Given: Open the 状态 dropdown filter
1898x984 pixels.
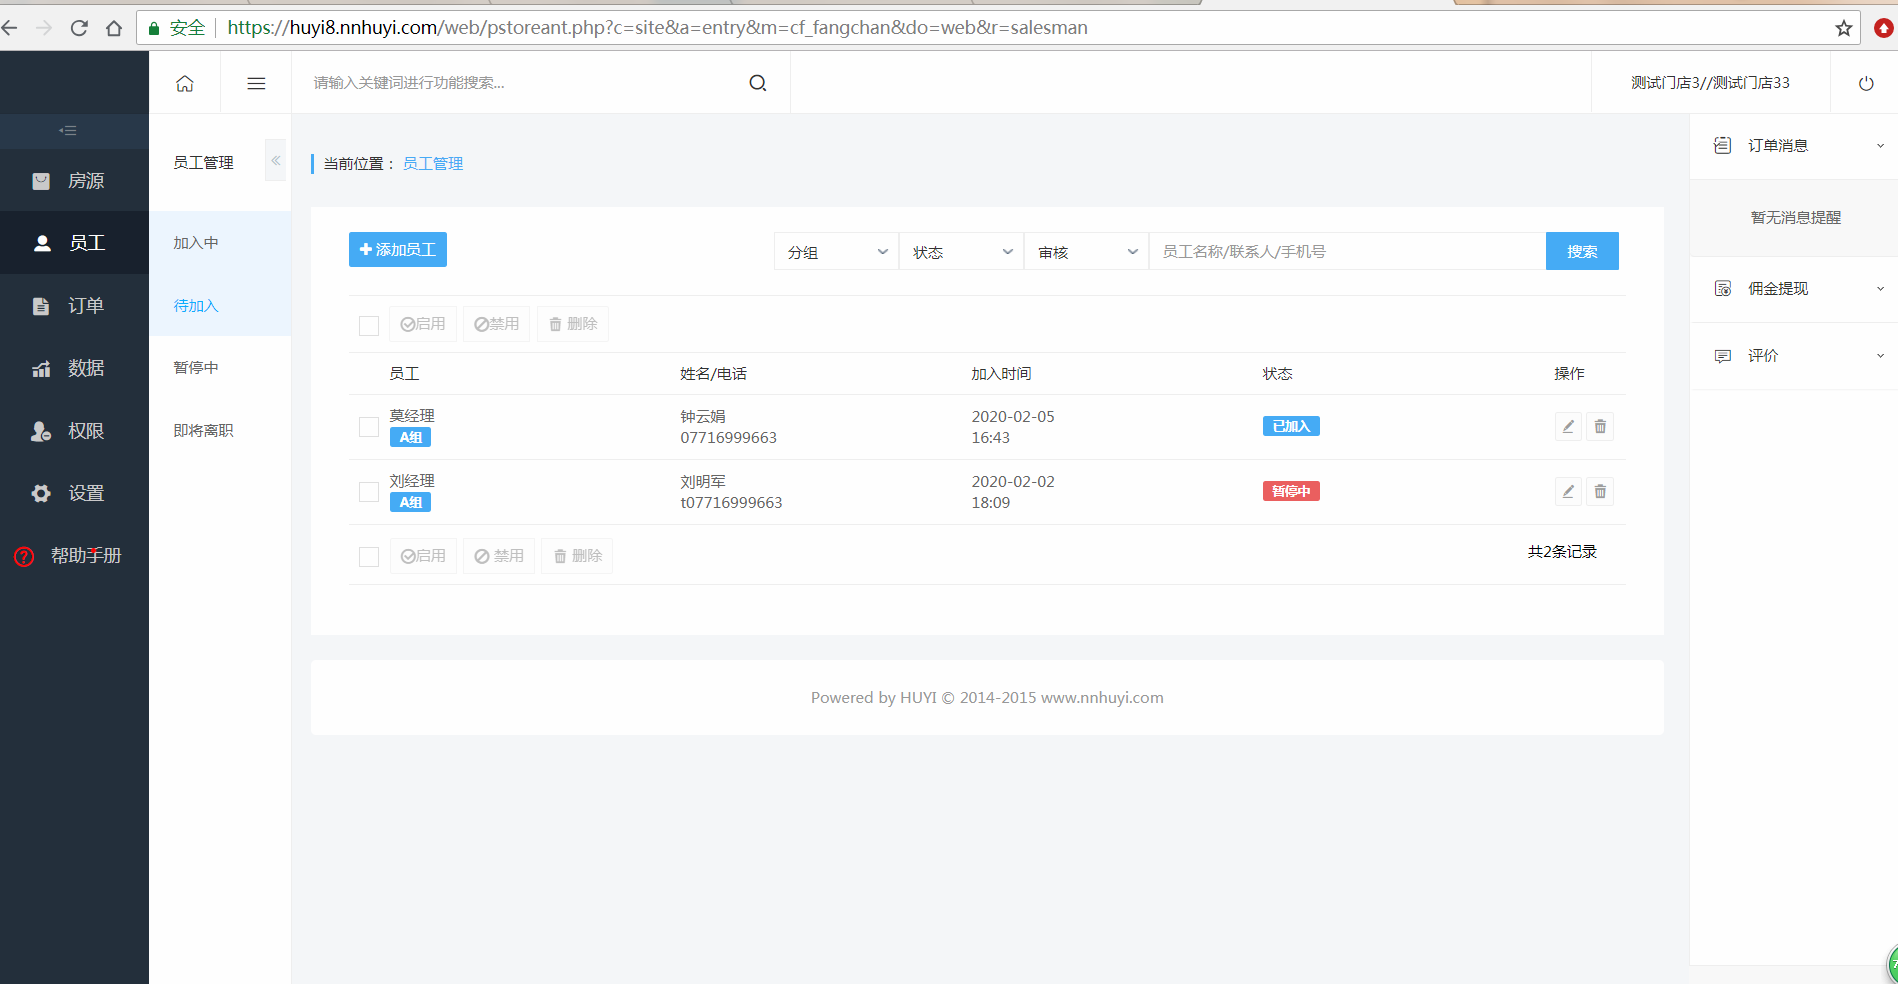Looking at the screenshot, I should coord(961,252).
